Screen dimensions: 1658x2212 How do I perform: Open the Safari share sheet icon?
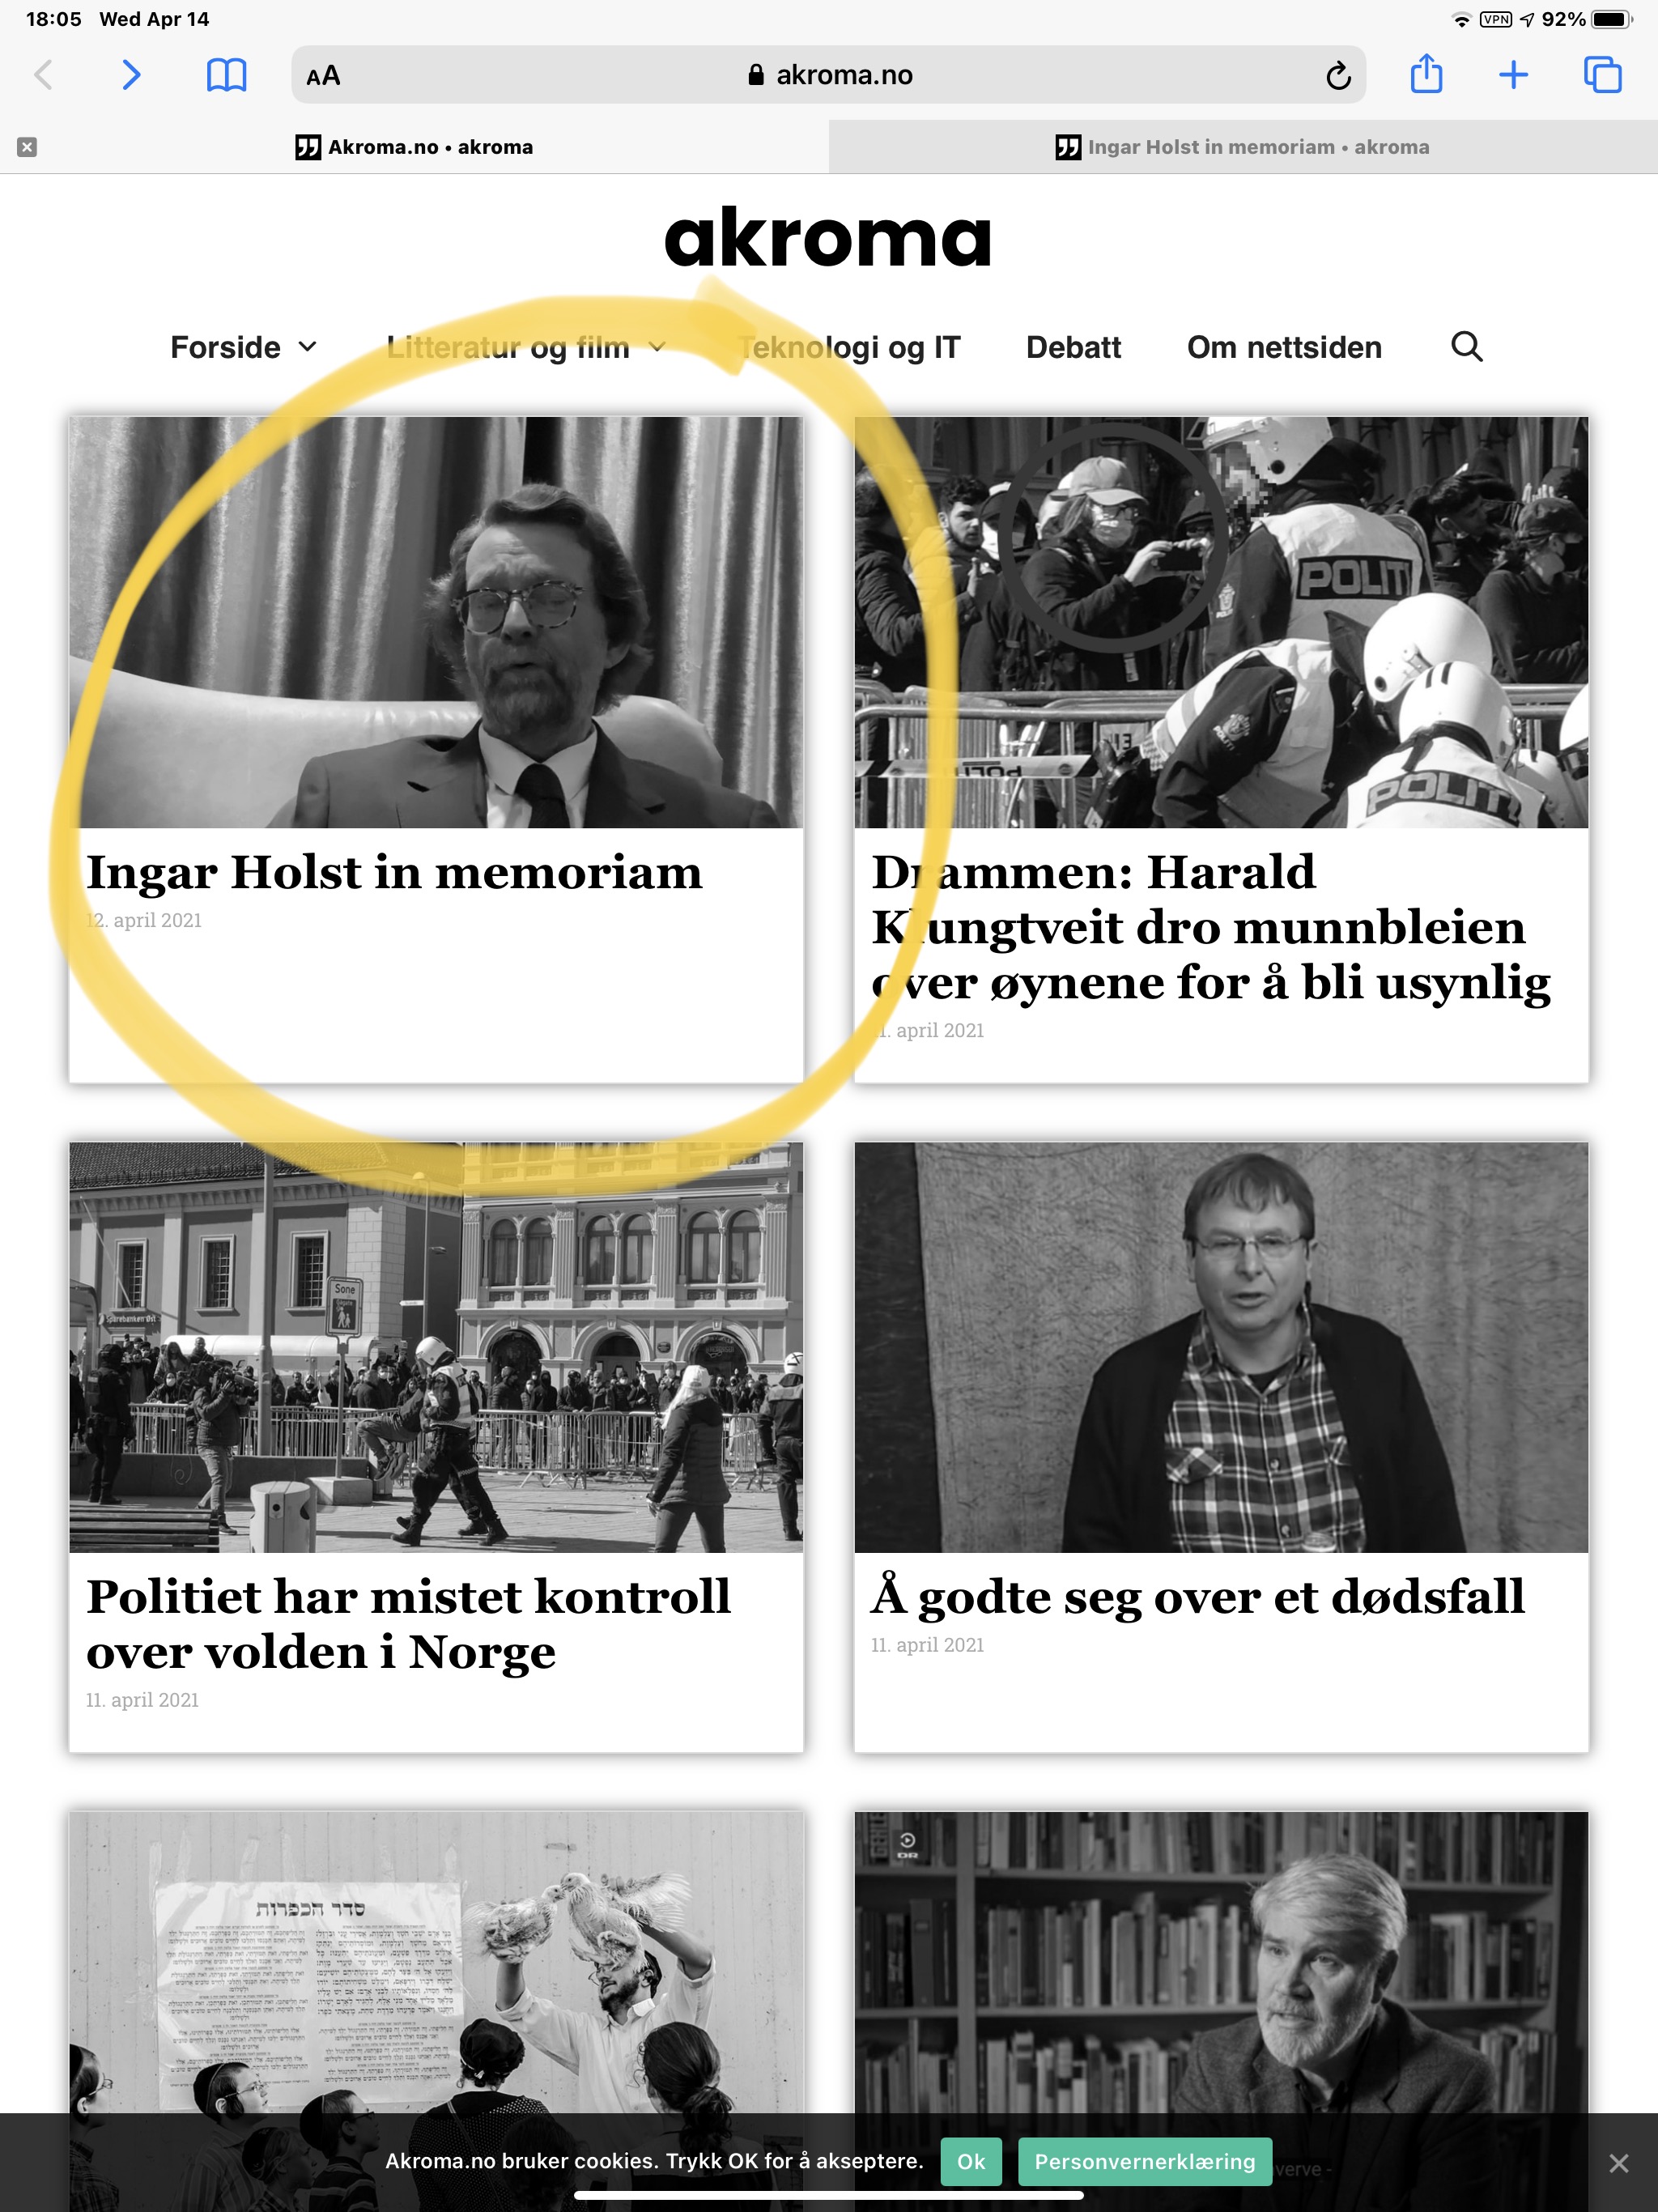pos(1426,74)
